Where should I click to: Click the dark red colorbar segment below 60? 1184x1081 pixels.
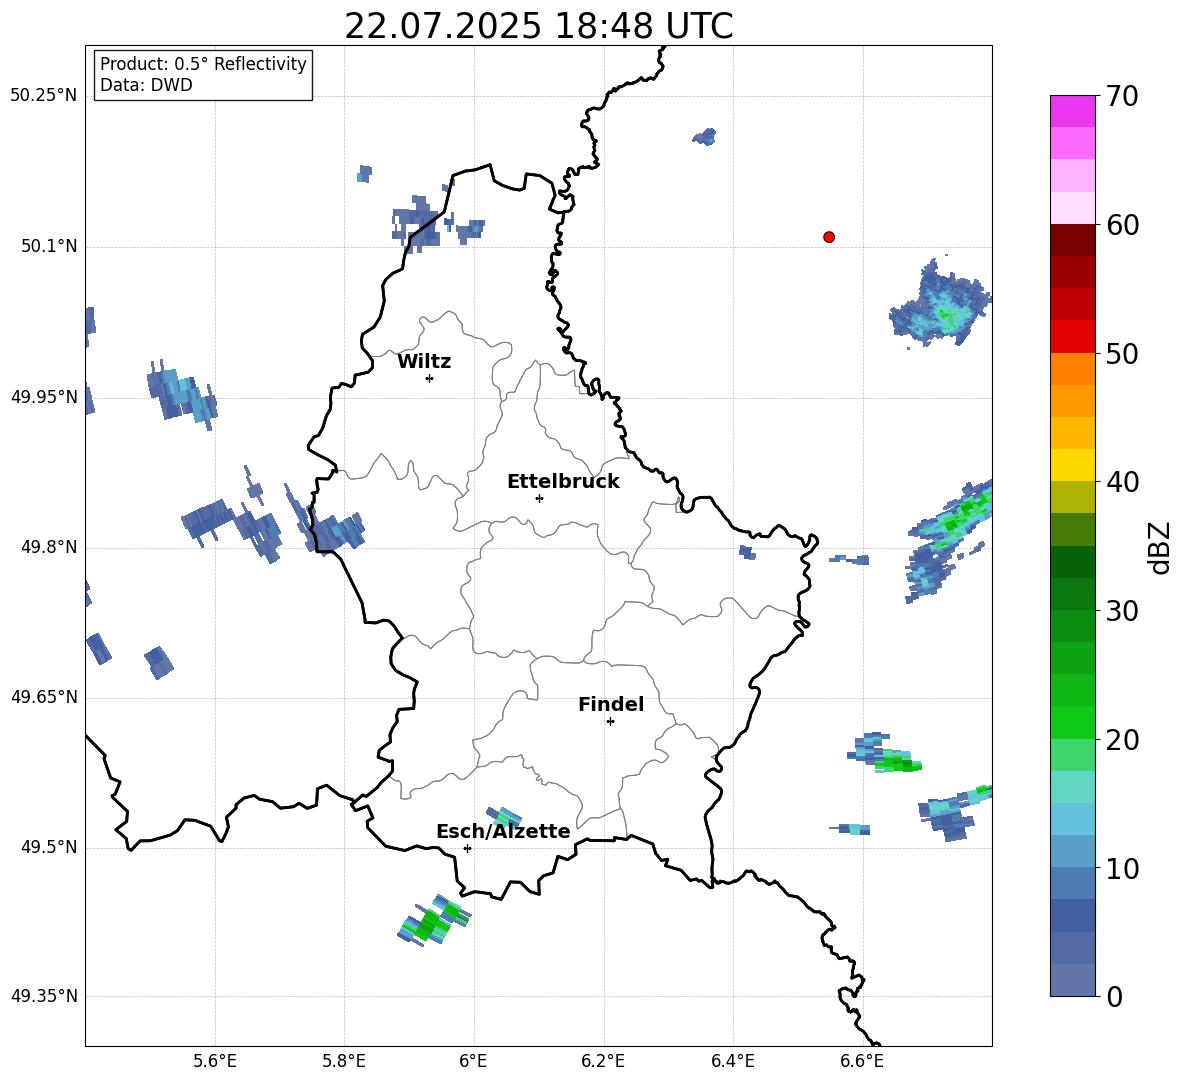(1072, 240)
